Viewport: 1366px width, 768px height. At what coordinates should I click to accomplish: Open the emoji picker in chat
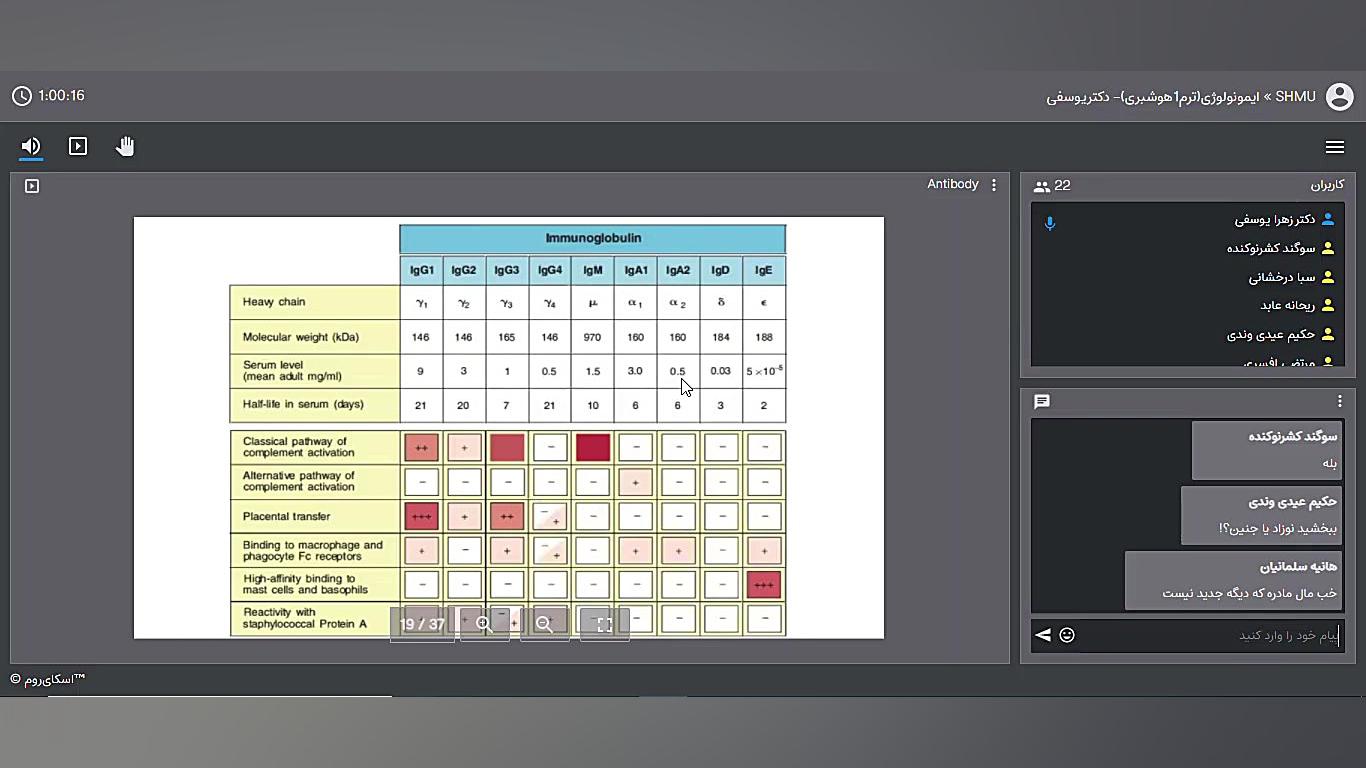coord(1067,635)
